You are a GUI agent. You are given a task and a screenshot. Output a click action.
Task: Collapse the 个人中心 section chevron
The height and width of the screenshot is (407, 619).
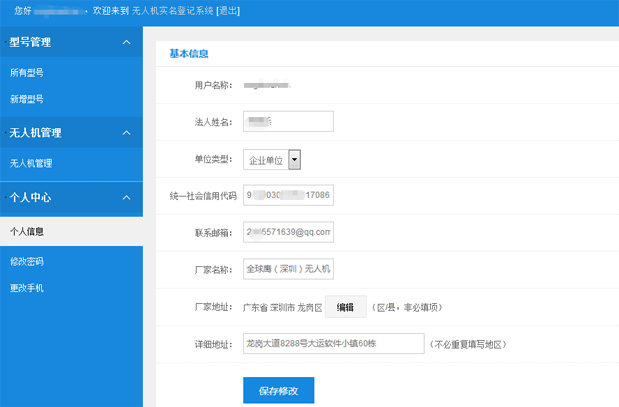pyautogui.click(x=126, y=197)
